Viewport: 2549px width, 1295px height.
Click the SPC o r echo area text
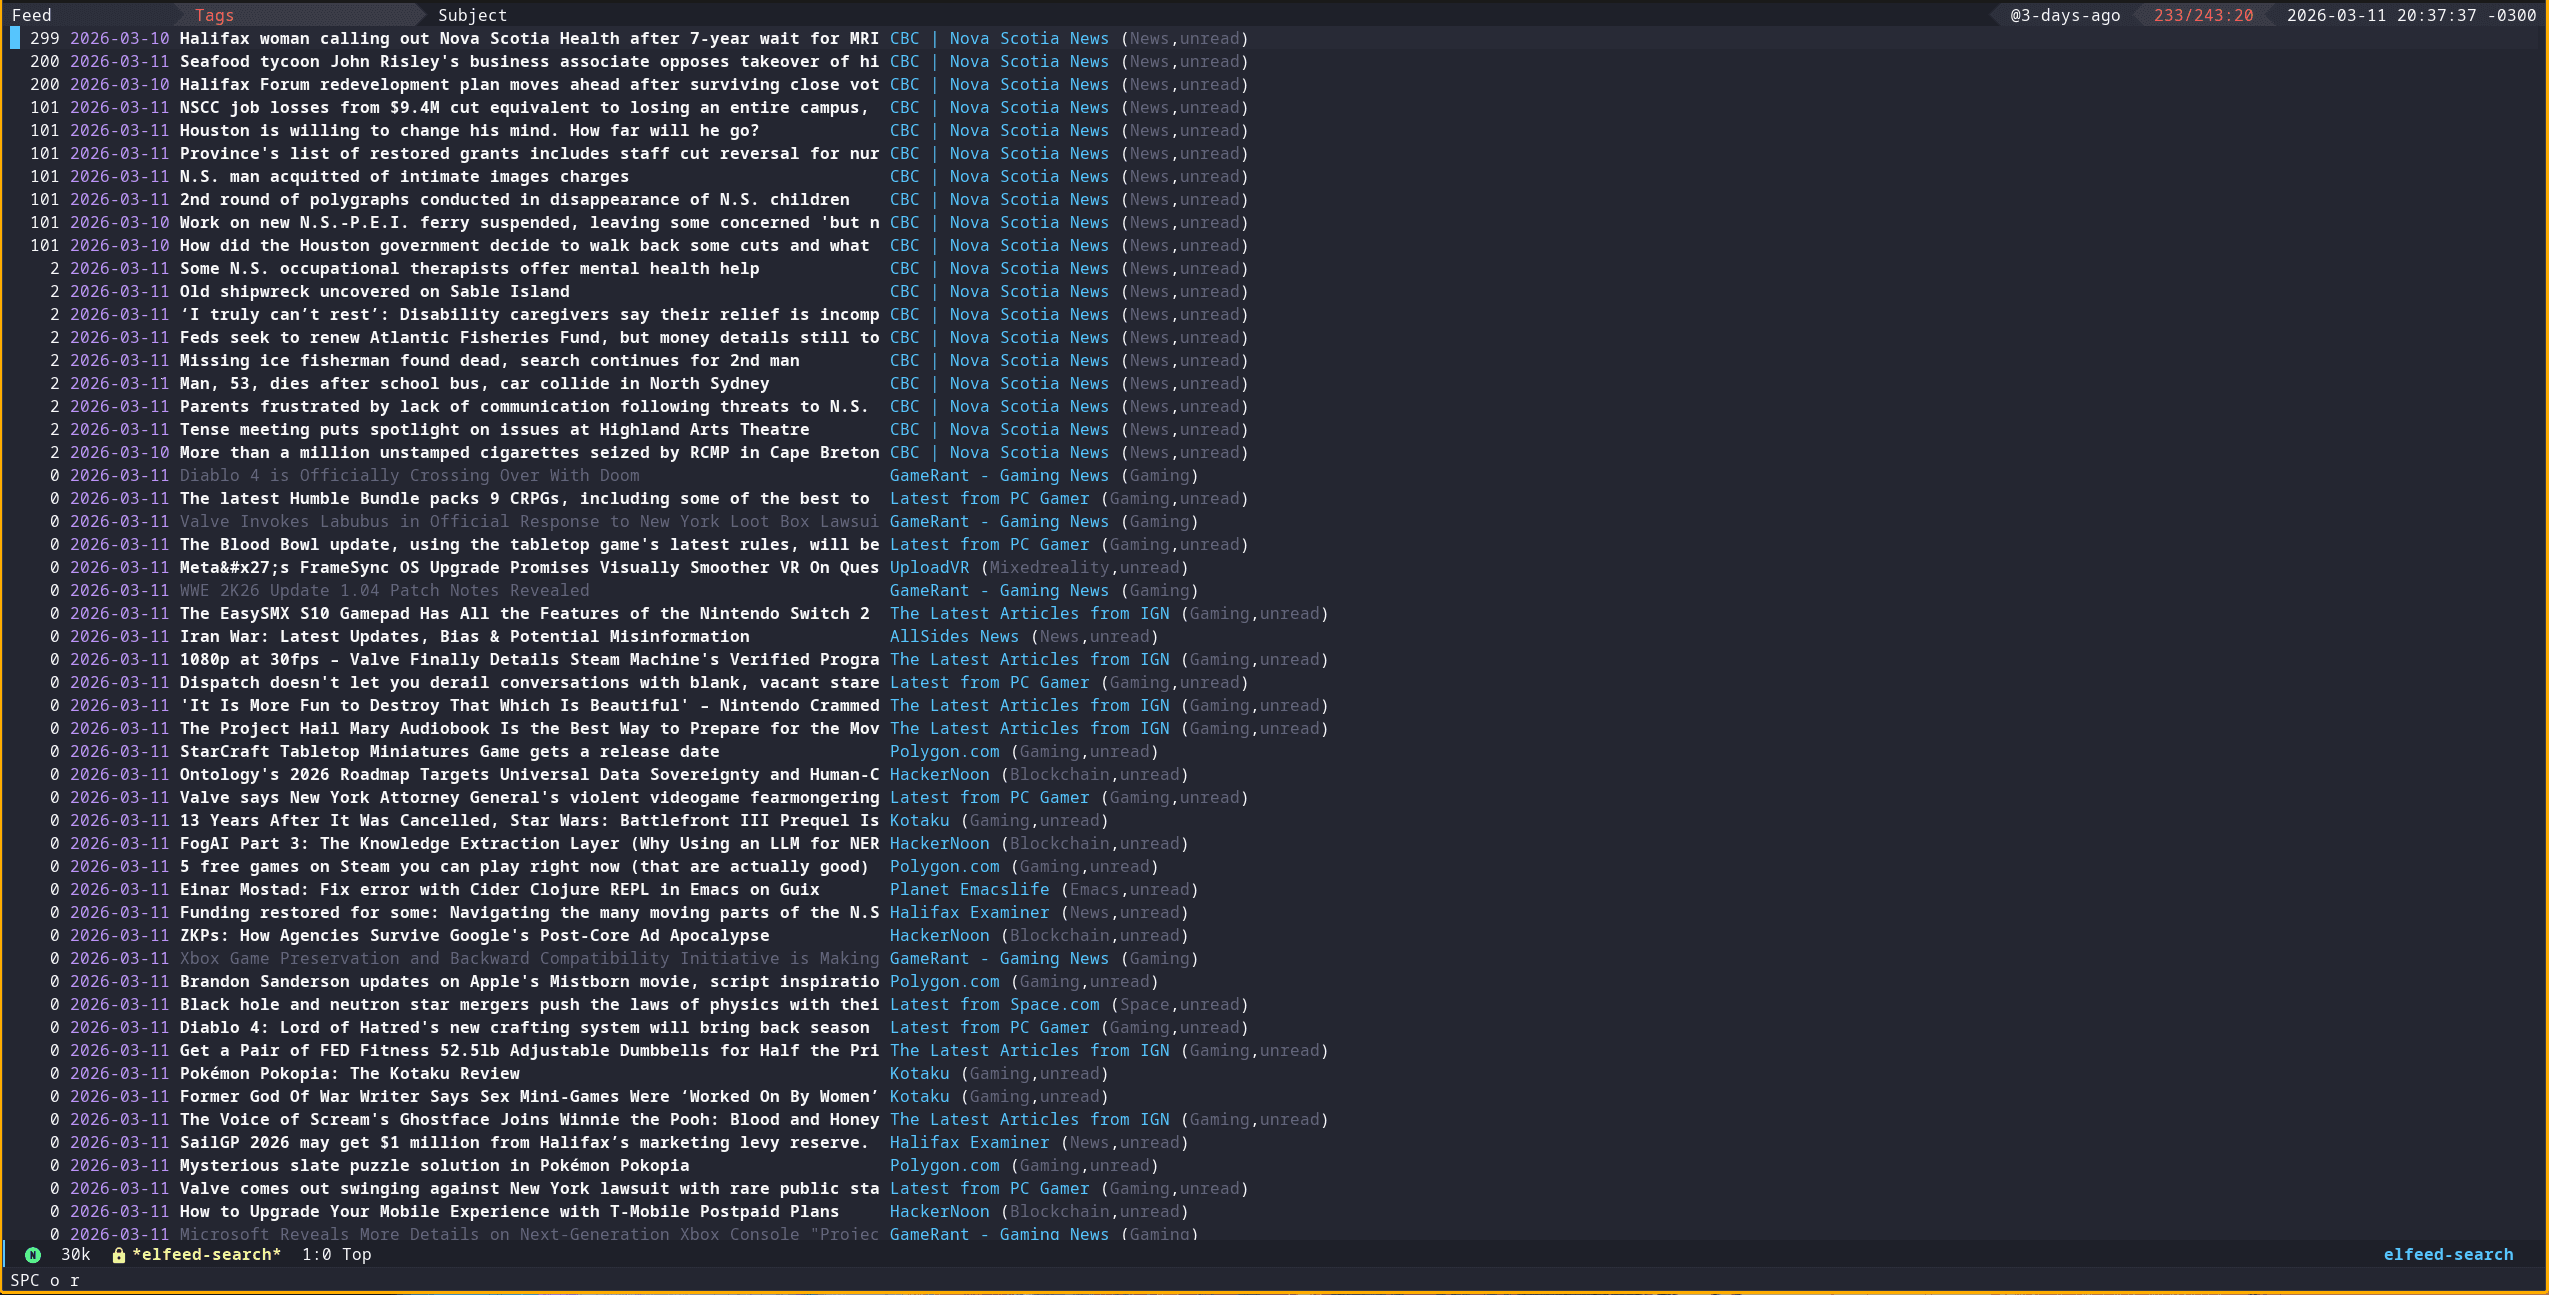[x=45, y=1280]
